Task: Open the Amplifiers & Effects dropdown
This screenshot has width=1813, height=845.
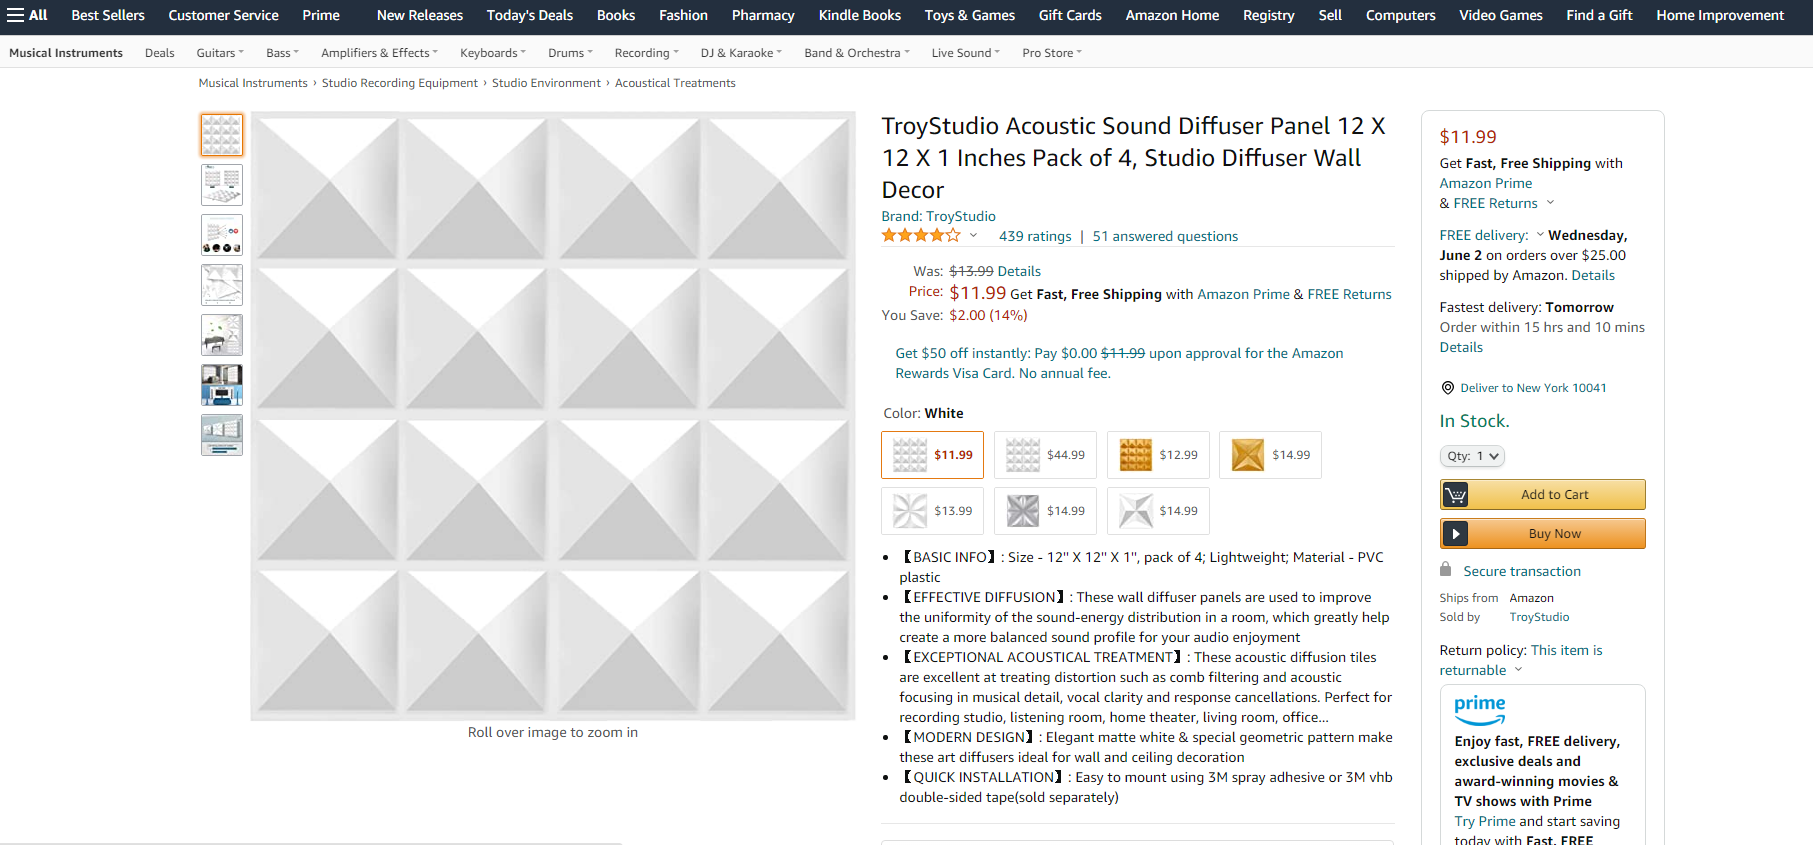Action: click(379, 53)
